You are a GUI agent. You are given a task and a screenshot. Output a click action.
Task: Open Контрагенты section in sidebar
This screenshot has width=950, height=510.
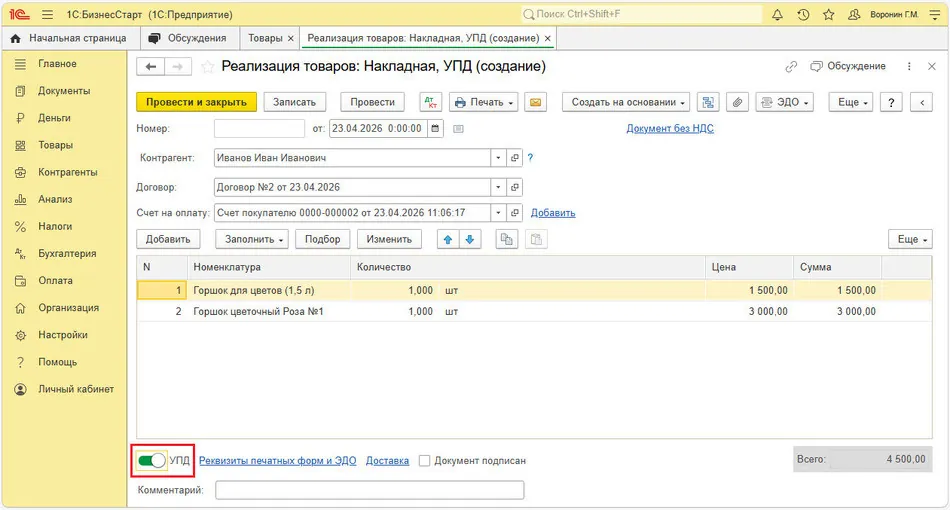67,172
